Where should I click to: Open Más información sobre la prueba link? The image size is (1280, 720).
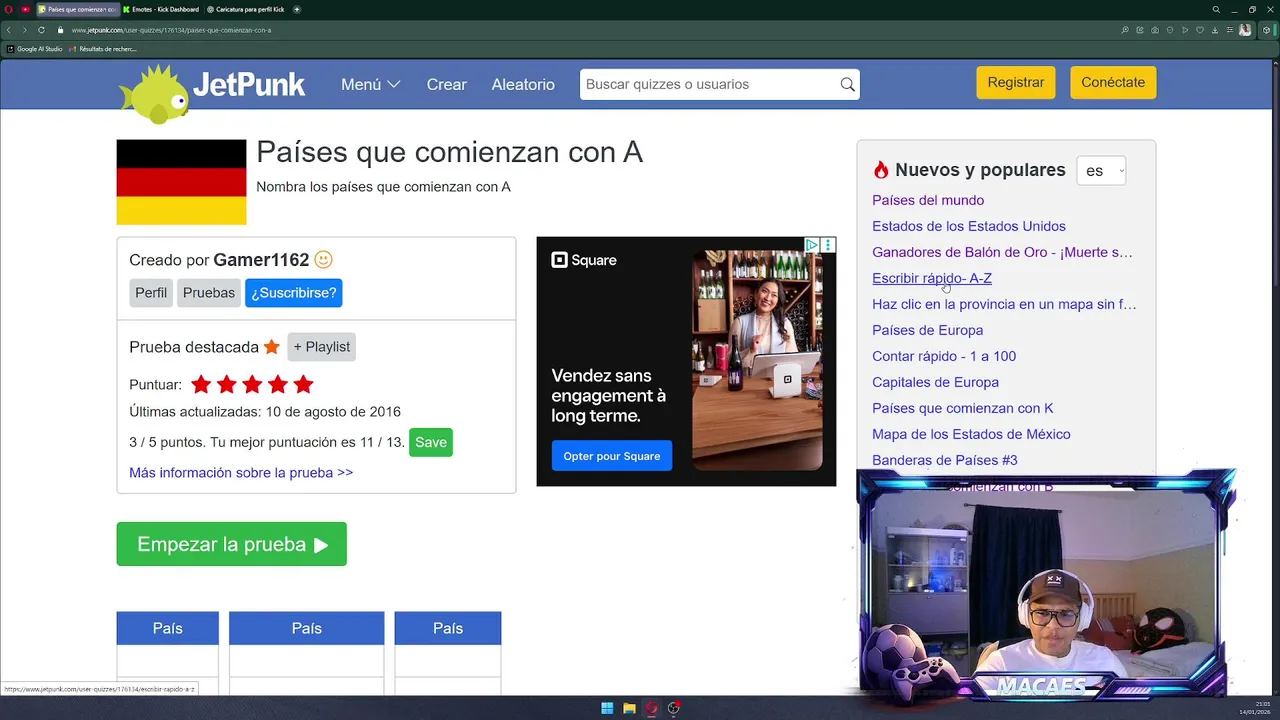click(x=241, y=472)
